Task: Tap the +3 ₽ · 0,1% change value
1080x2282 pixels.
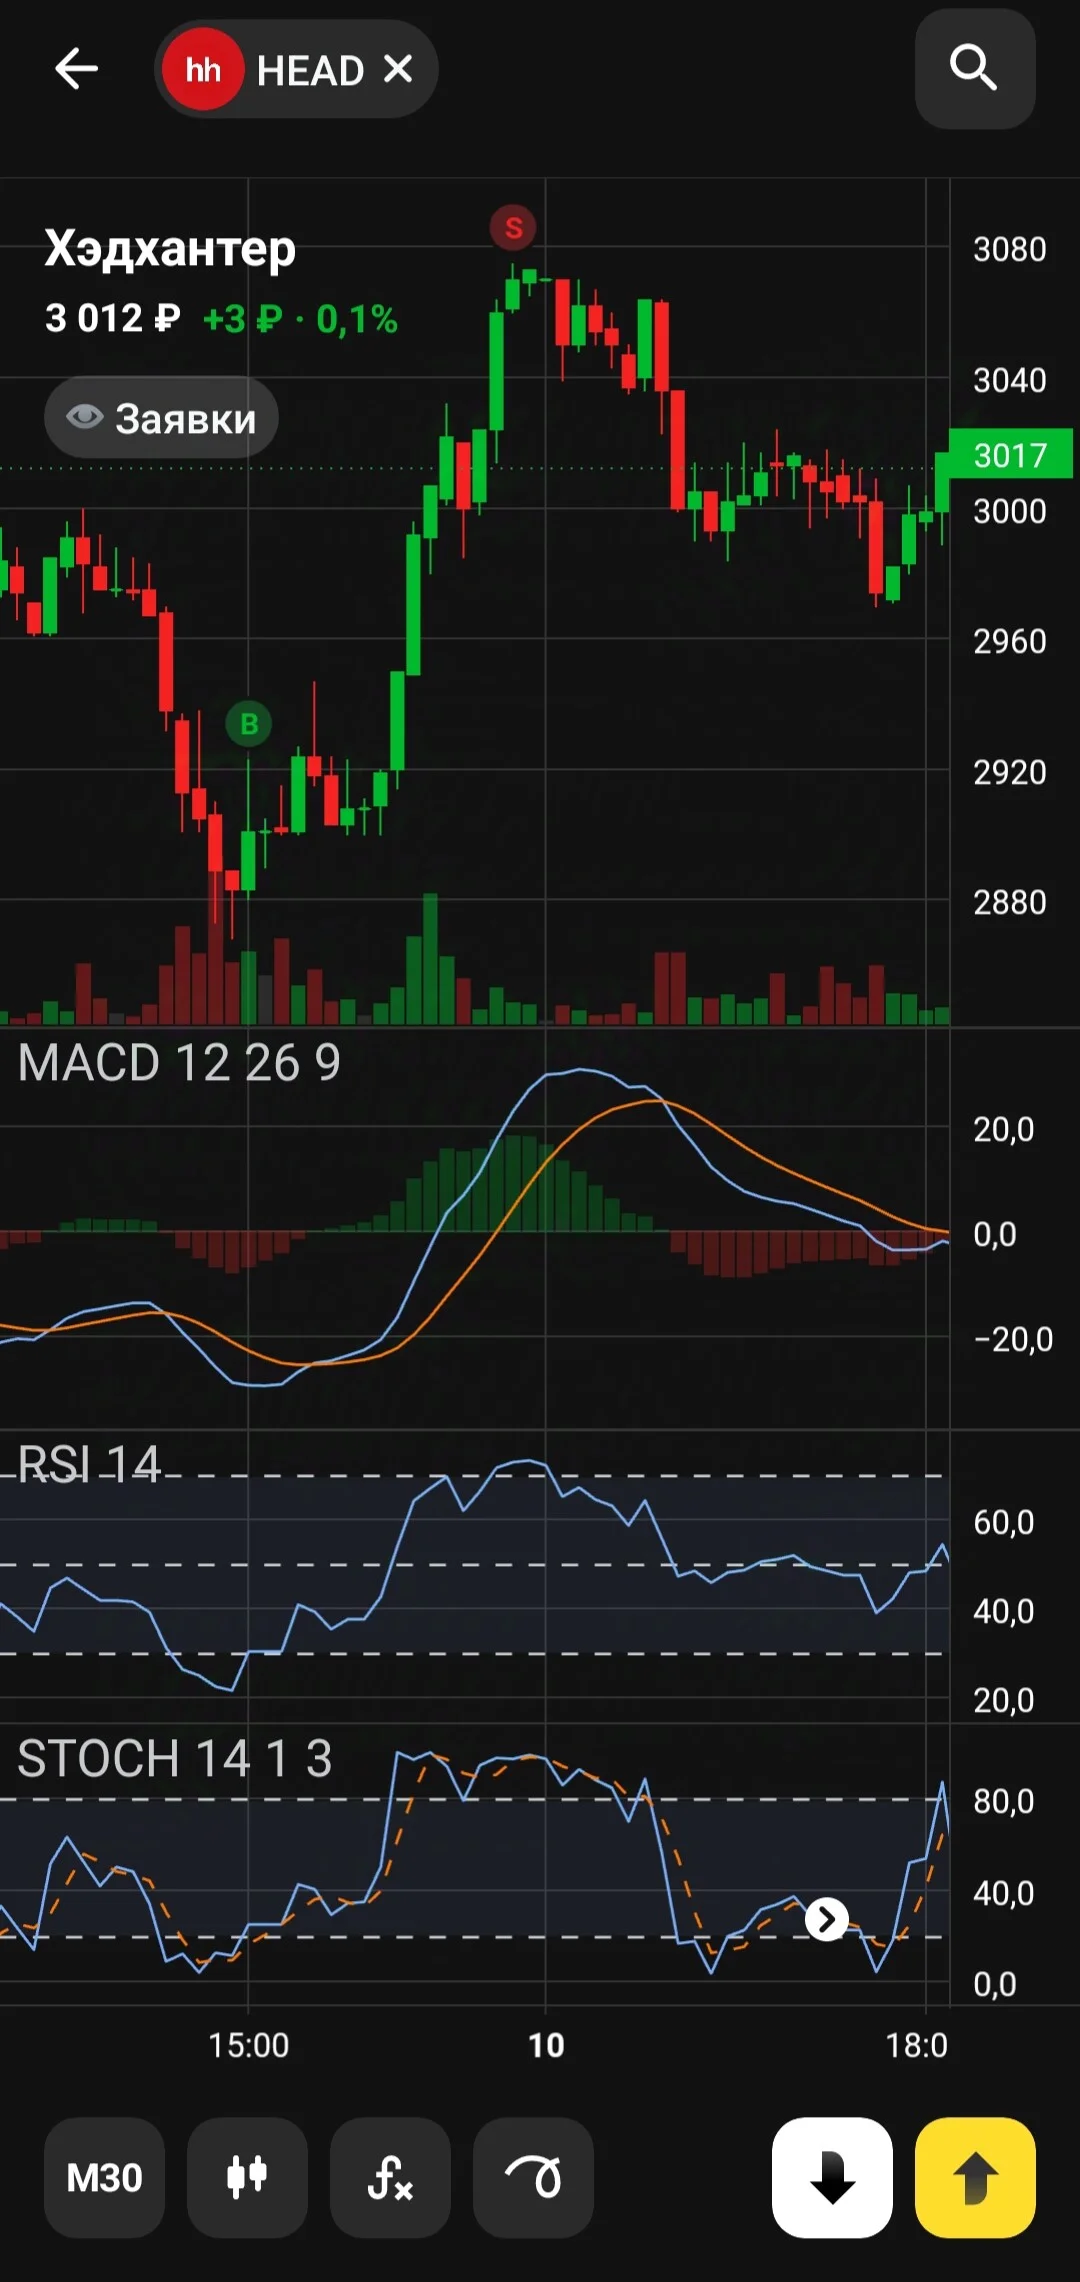Action: pos(300,320)
